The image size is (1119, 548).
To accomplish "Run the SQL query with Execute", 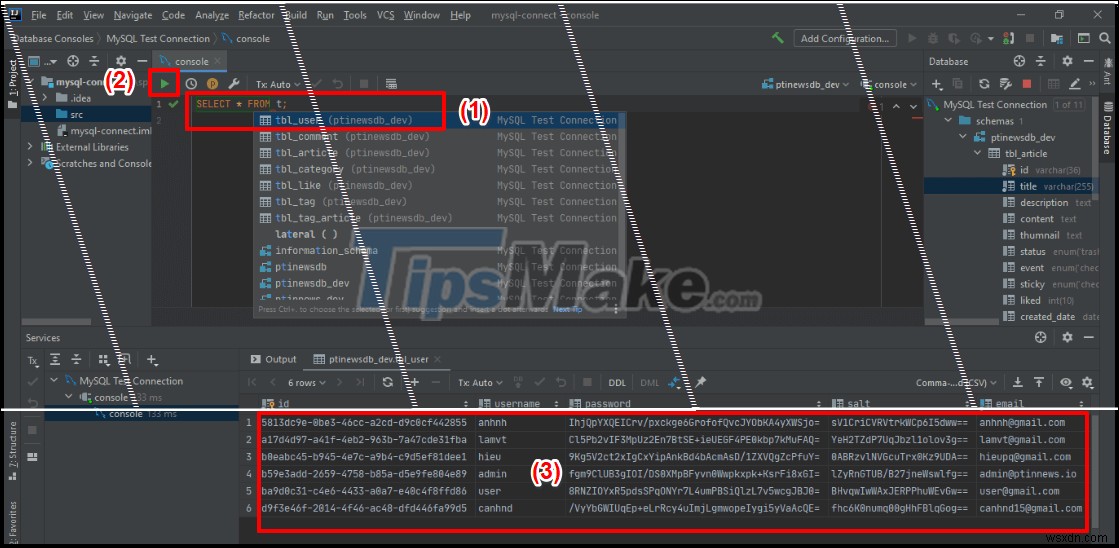I will [x=165, y=84].
